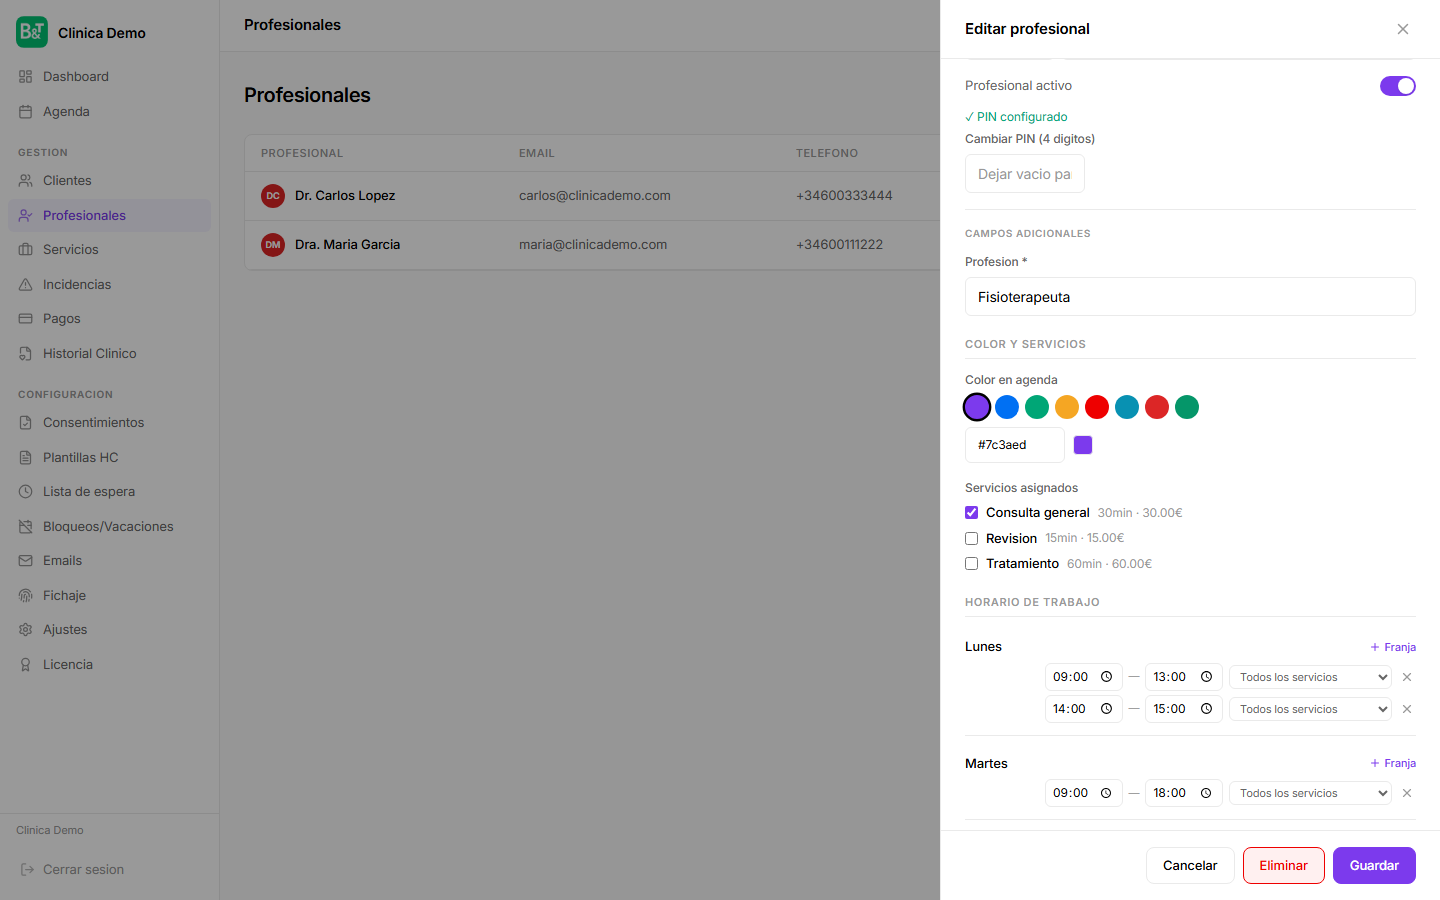Open time picker clock for Martes 09:00

(x=1106, y=793)
